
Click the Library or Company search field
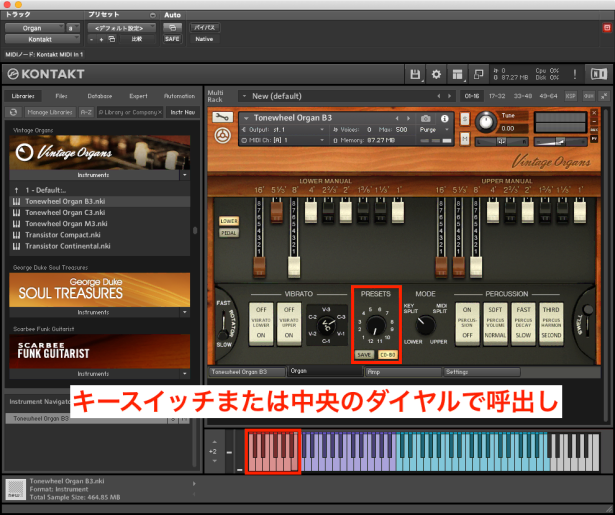(130, 112)
